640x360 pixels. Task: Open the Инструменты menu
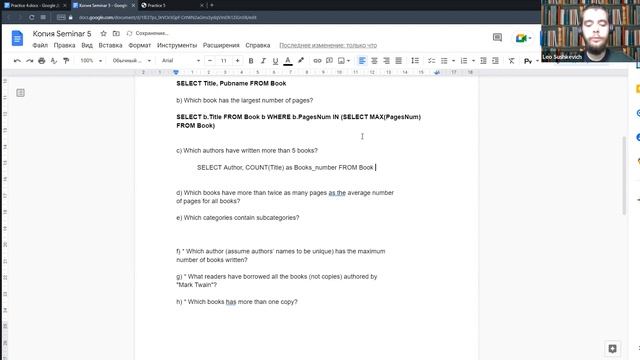point(177,45)
